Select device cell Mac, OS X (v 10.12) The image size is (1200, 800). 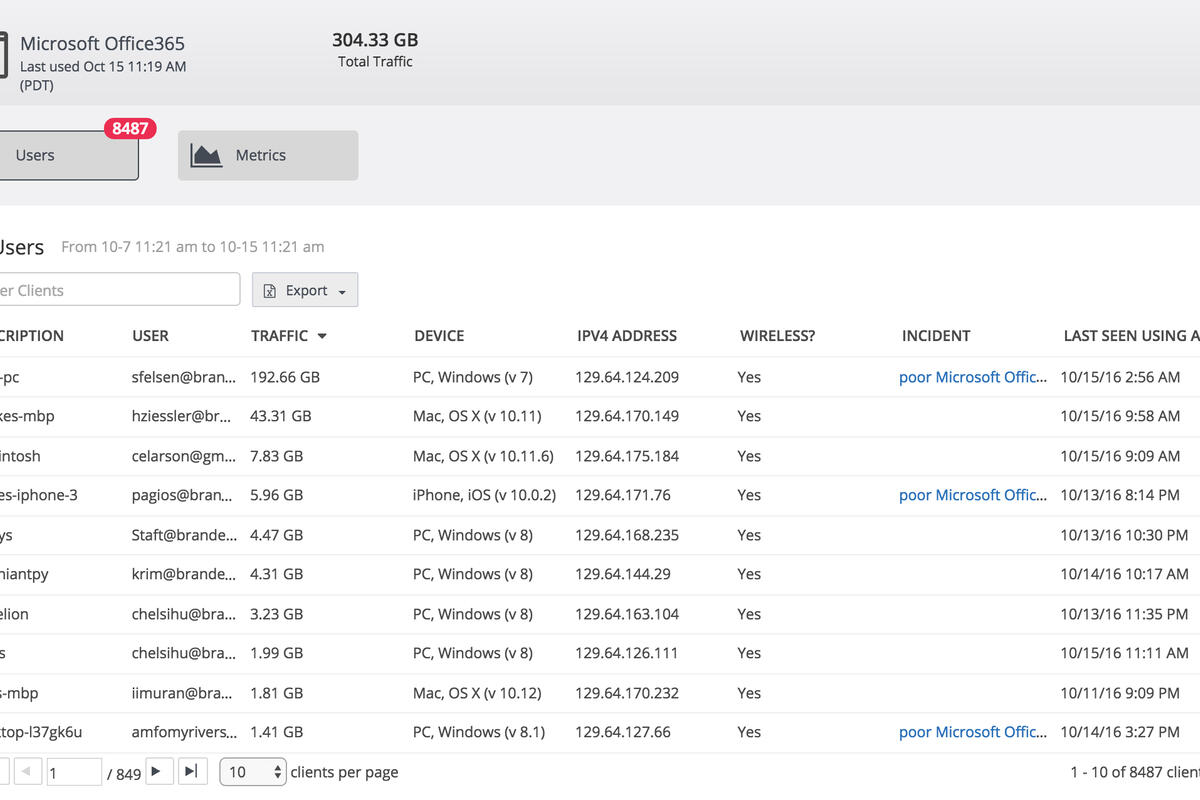pyautogui.click(x=476, y=693)
